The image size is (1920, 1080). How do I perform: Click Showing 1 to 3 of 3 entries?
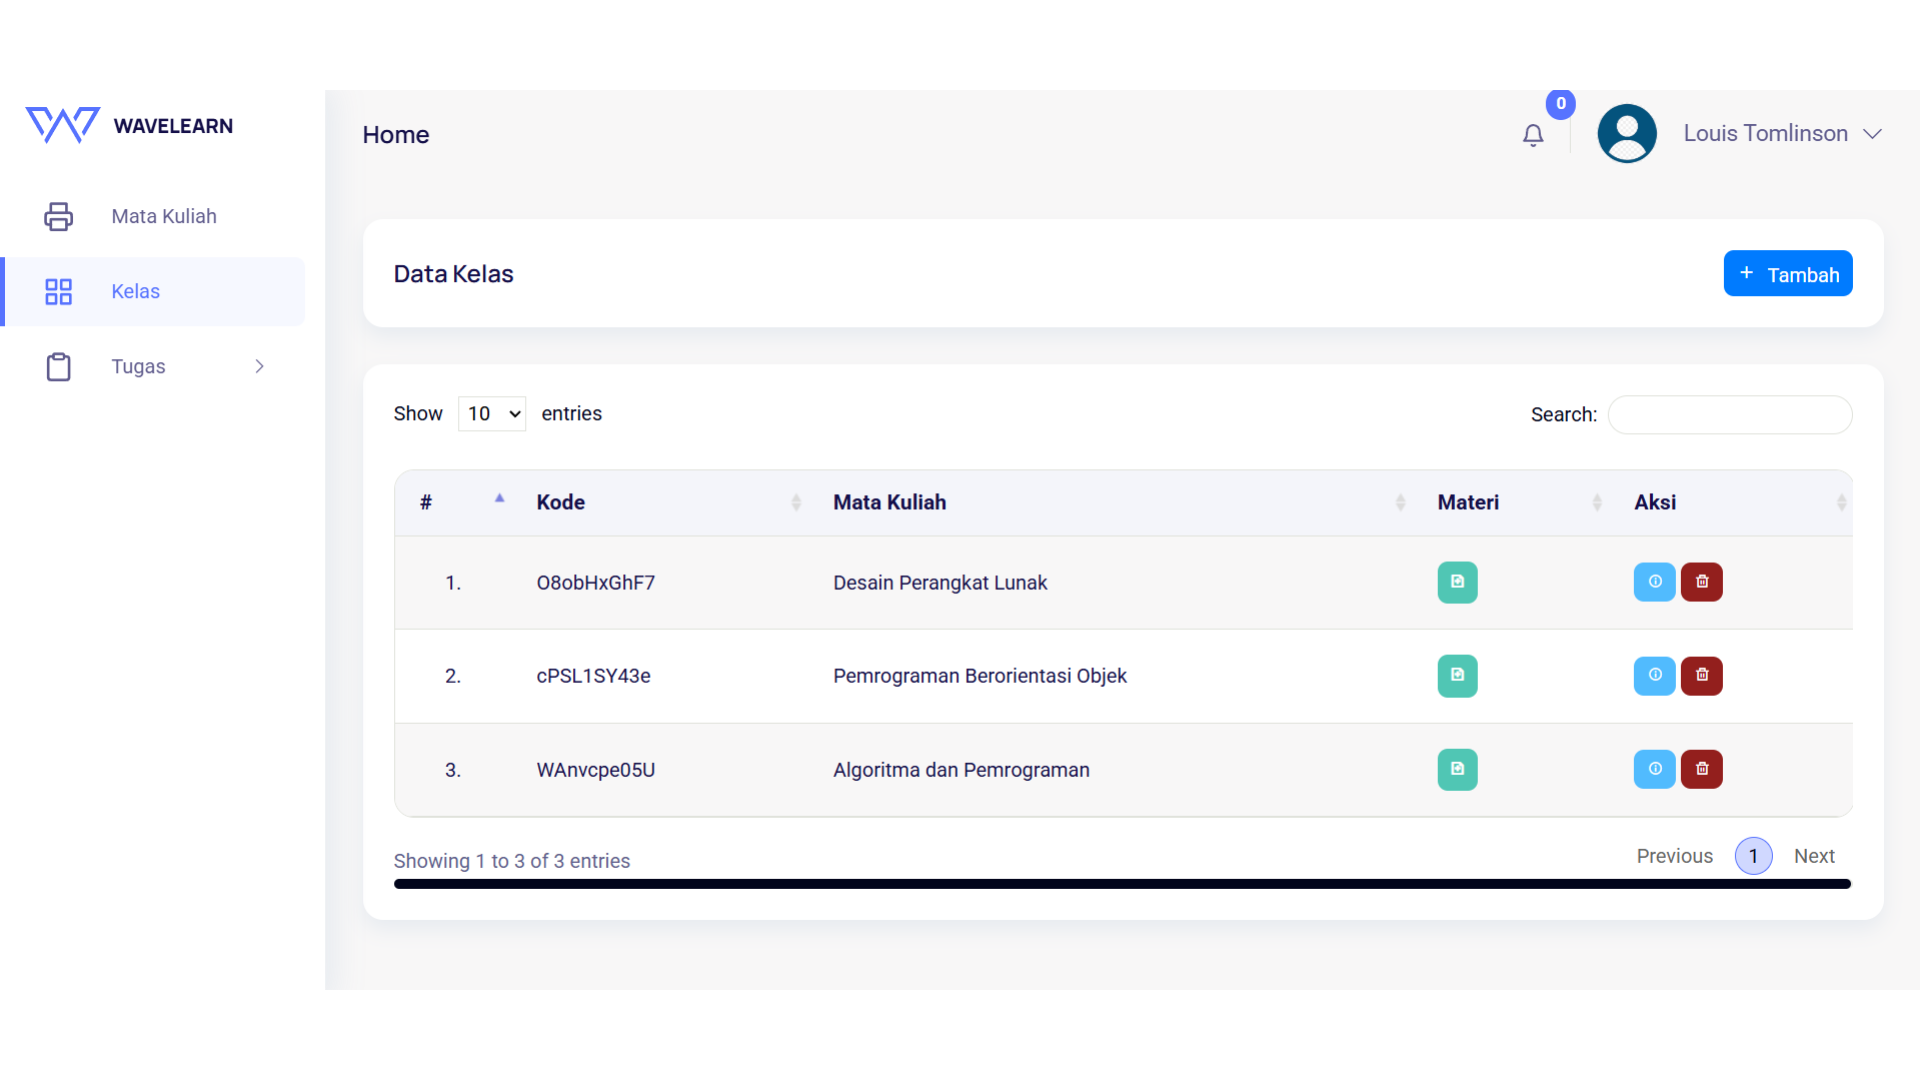(x=511, y=861)
